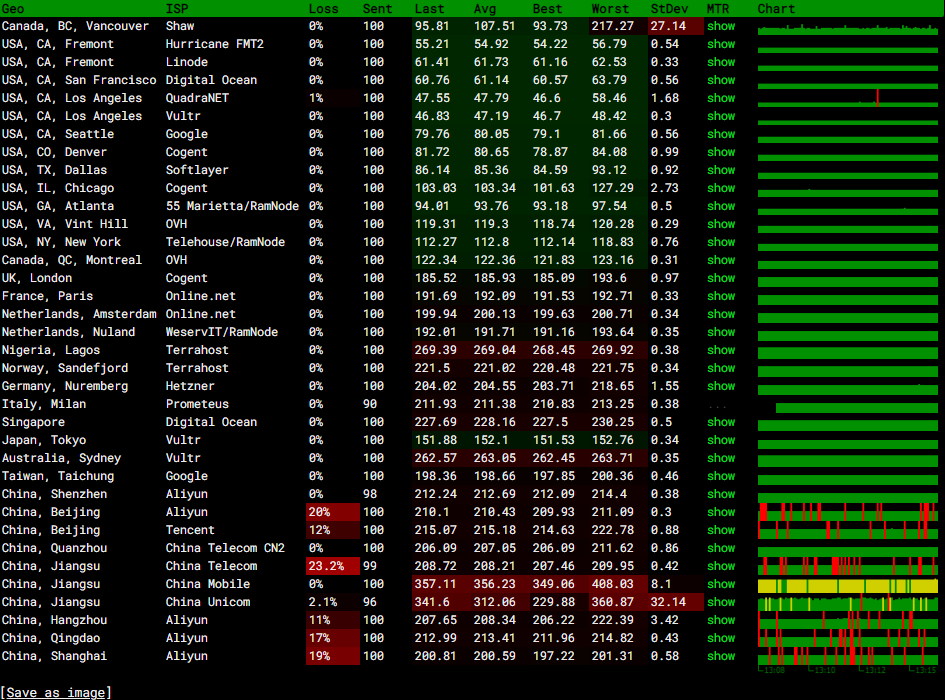Show MTR for the Linode Fremont row

click(x=721, y=62)
